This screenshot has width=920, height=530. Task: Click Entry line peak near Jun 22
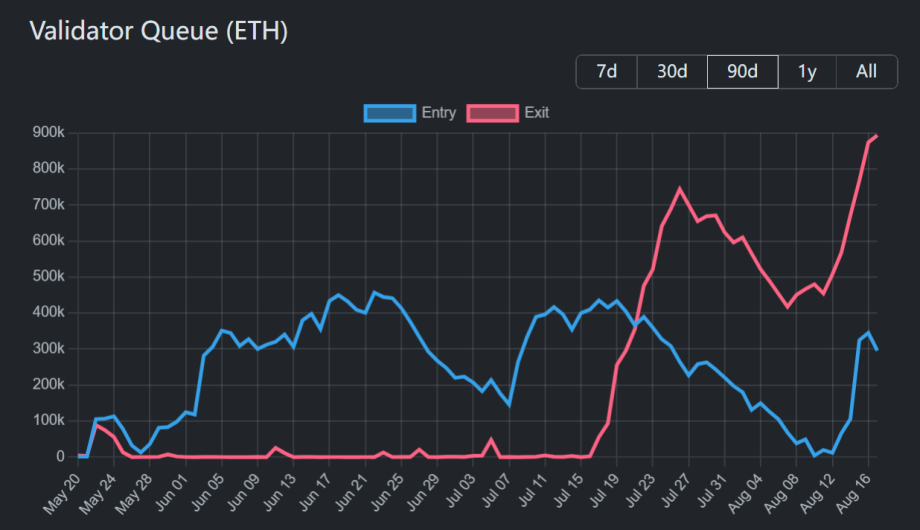[x=375, y=293]
